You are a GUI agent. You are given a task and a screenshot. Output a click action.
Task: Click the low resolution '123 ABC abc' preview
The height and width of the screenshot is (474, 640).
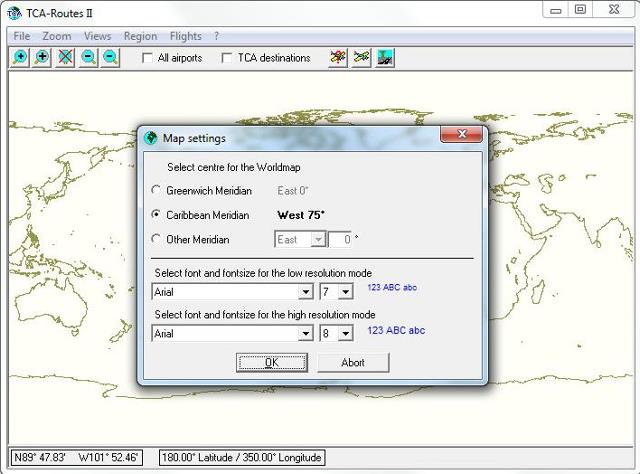[x=392, y=287]
